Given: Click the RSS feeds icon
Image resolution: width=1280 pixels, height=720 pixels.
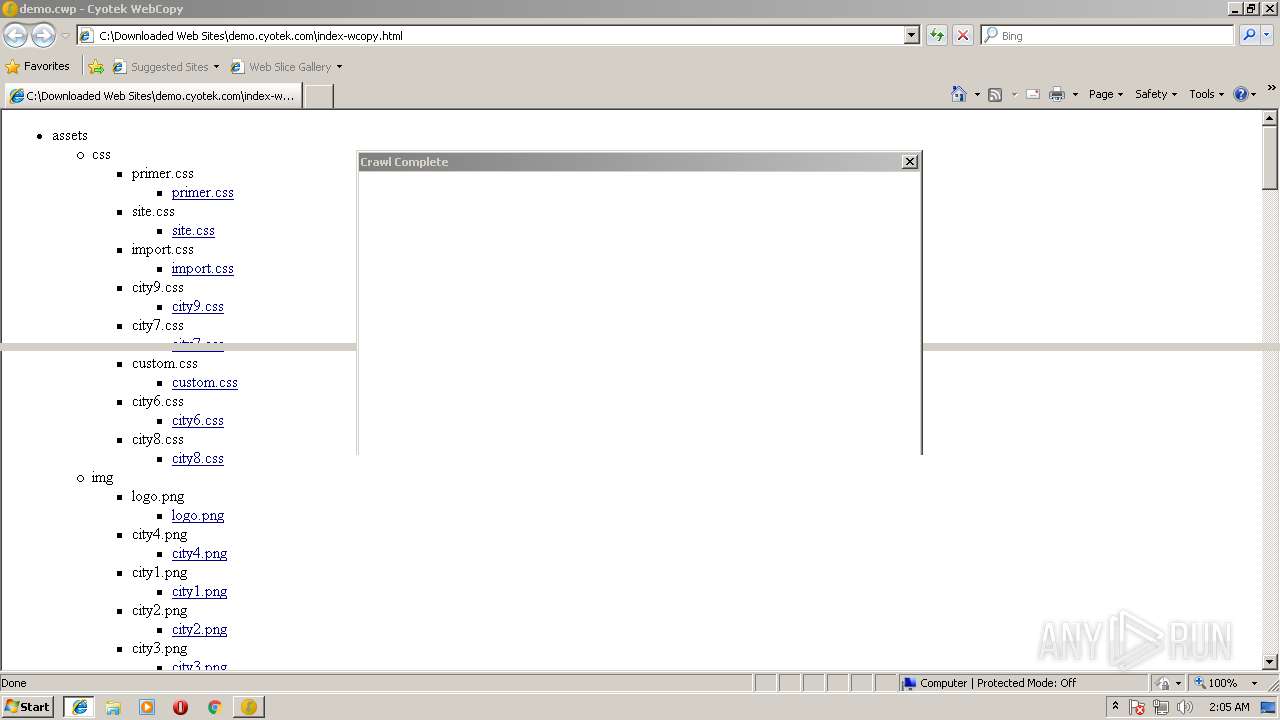Looking at the screenshot, I should click(x=995, y=94).
